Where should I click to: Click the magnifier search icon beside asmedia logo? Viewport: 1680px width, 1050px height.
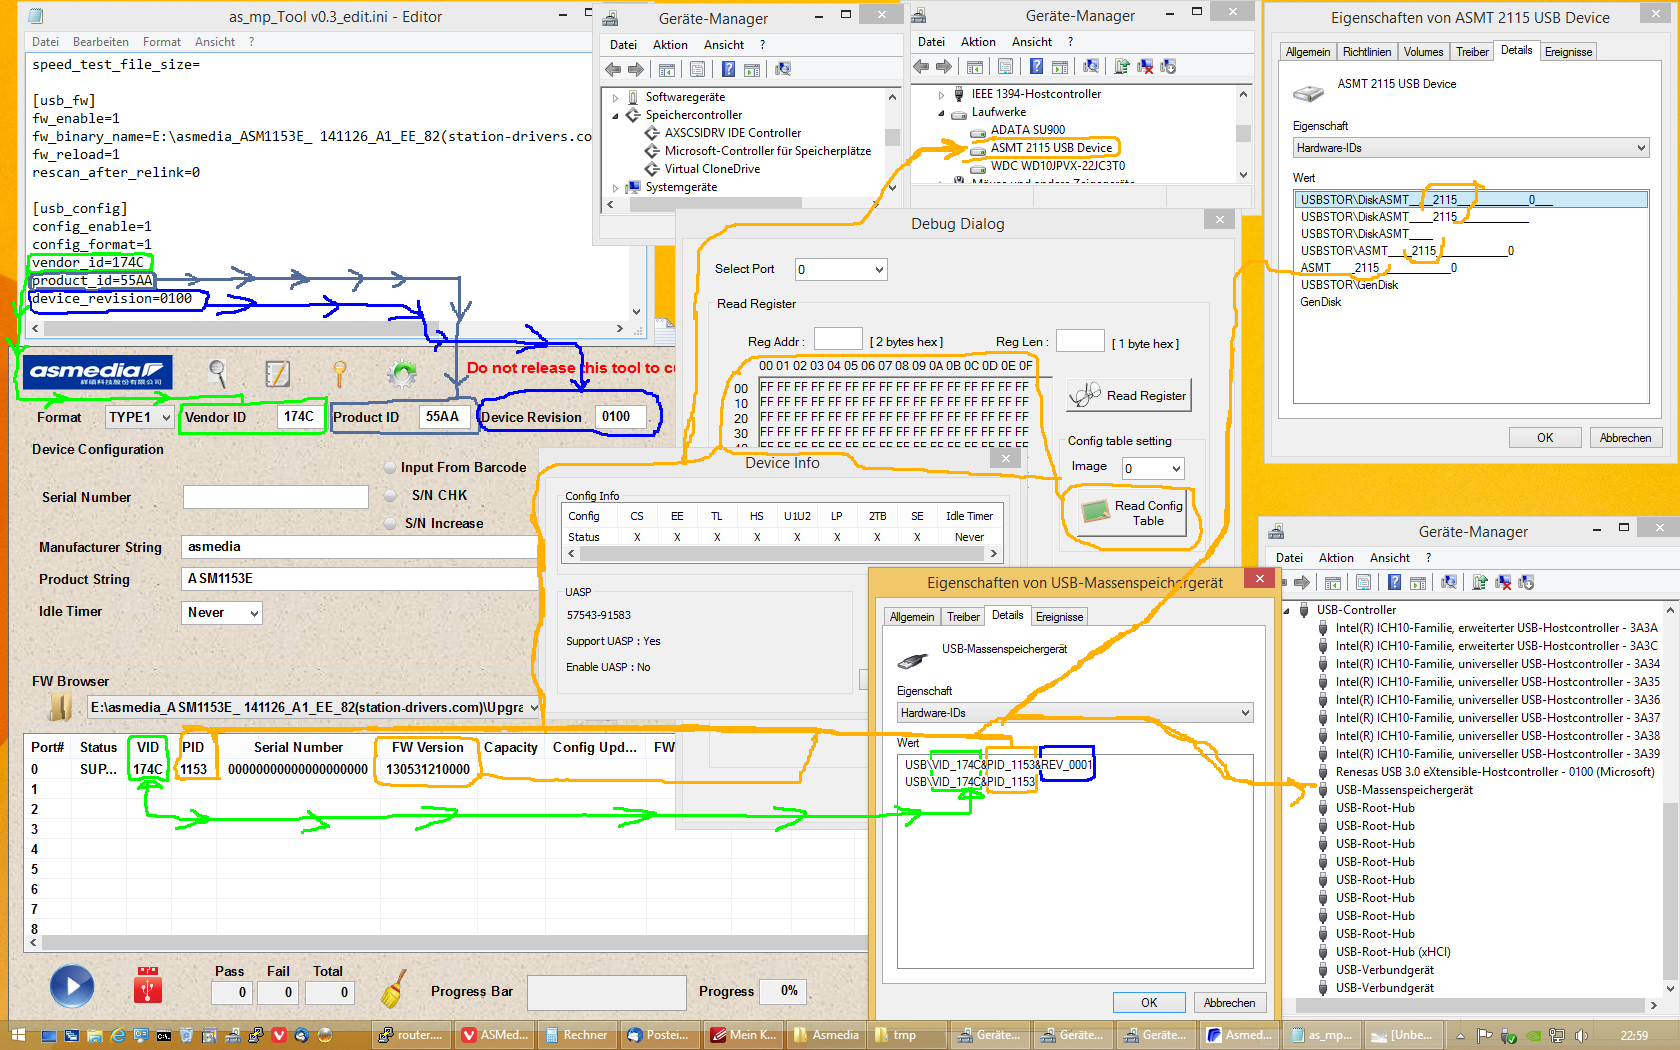[x=217, y=373]
